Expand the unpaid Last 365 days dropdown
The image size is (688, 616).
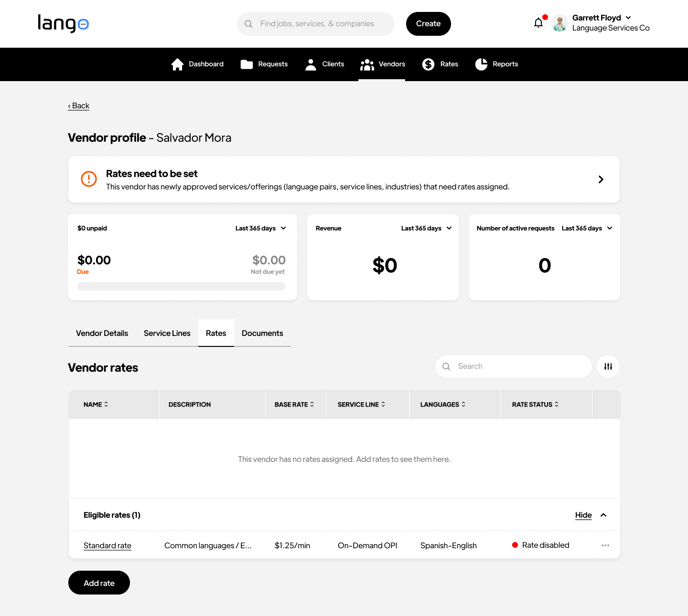(261, 229)
